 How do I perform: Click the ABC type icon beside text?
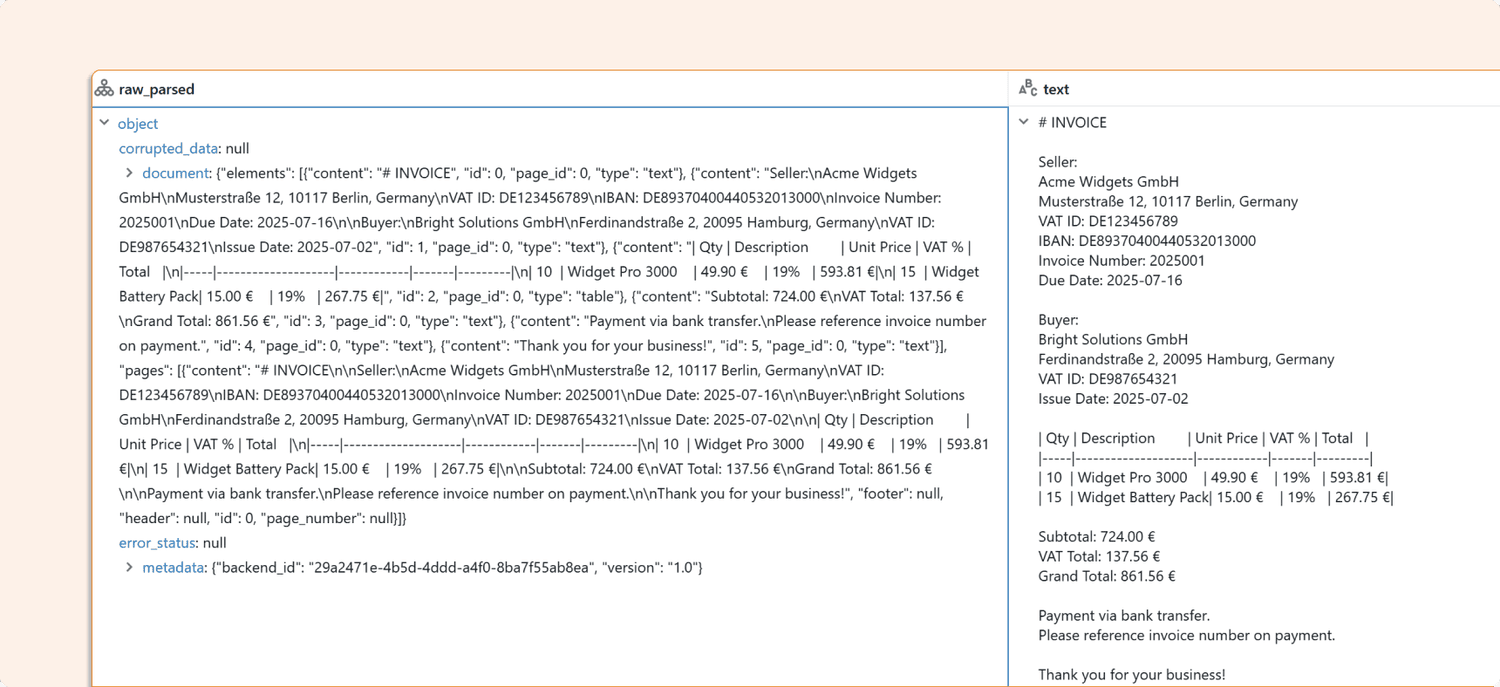pyautogui.click(x=1029, y=88)
